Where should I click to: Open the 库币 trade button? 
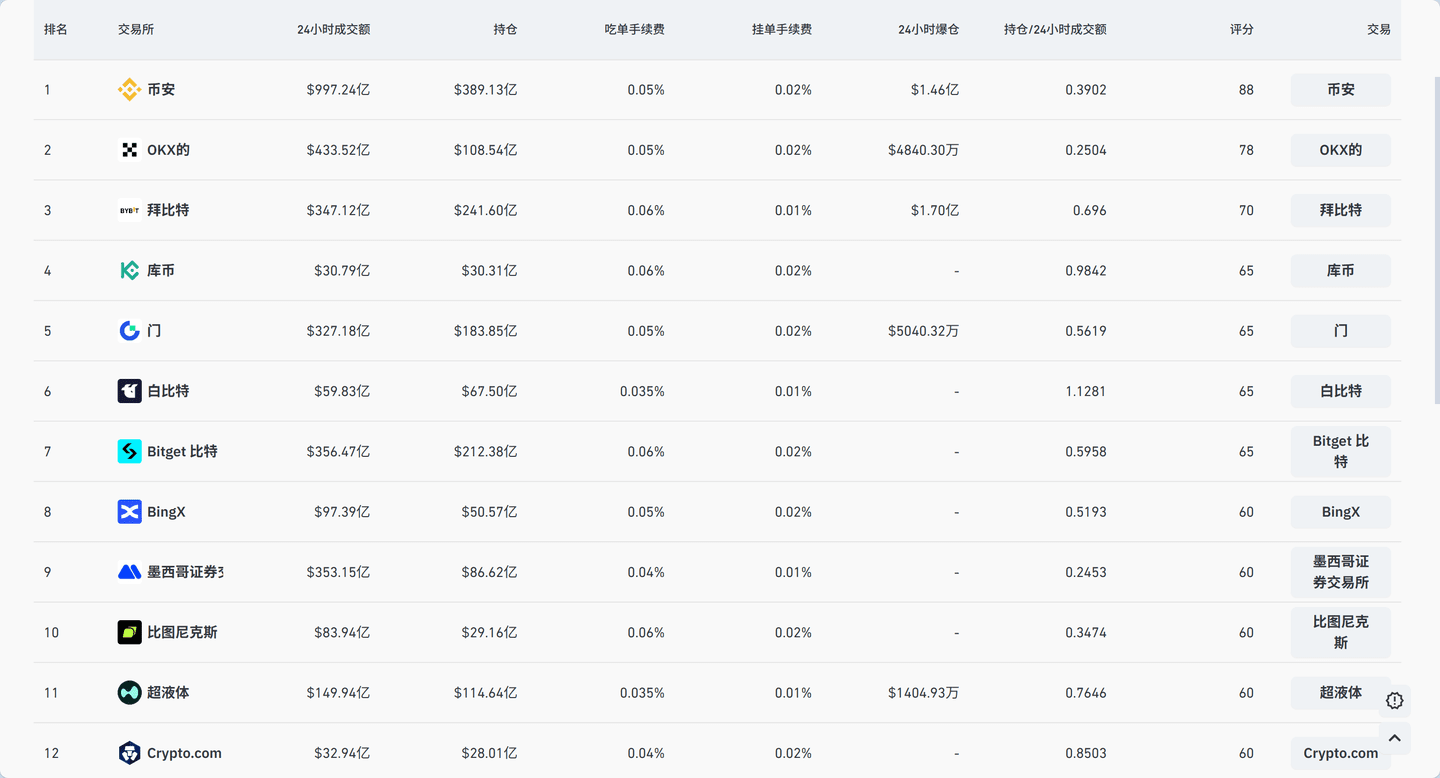1340,270
